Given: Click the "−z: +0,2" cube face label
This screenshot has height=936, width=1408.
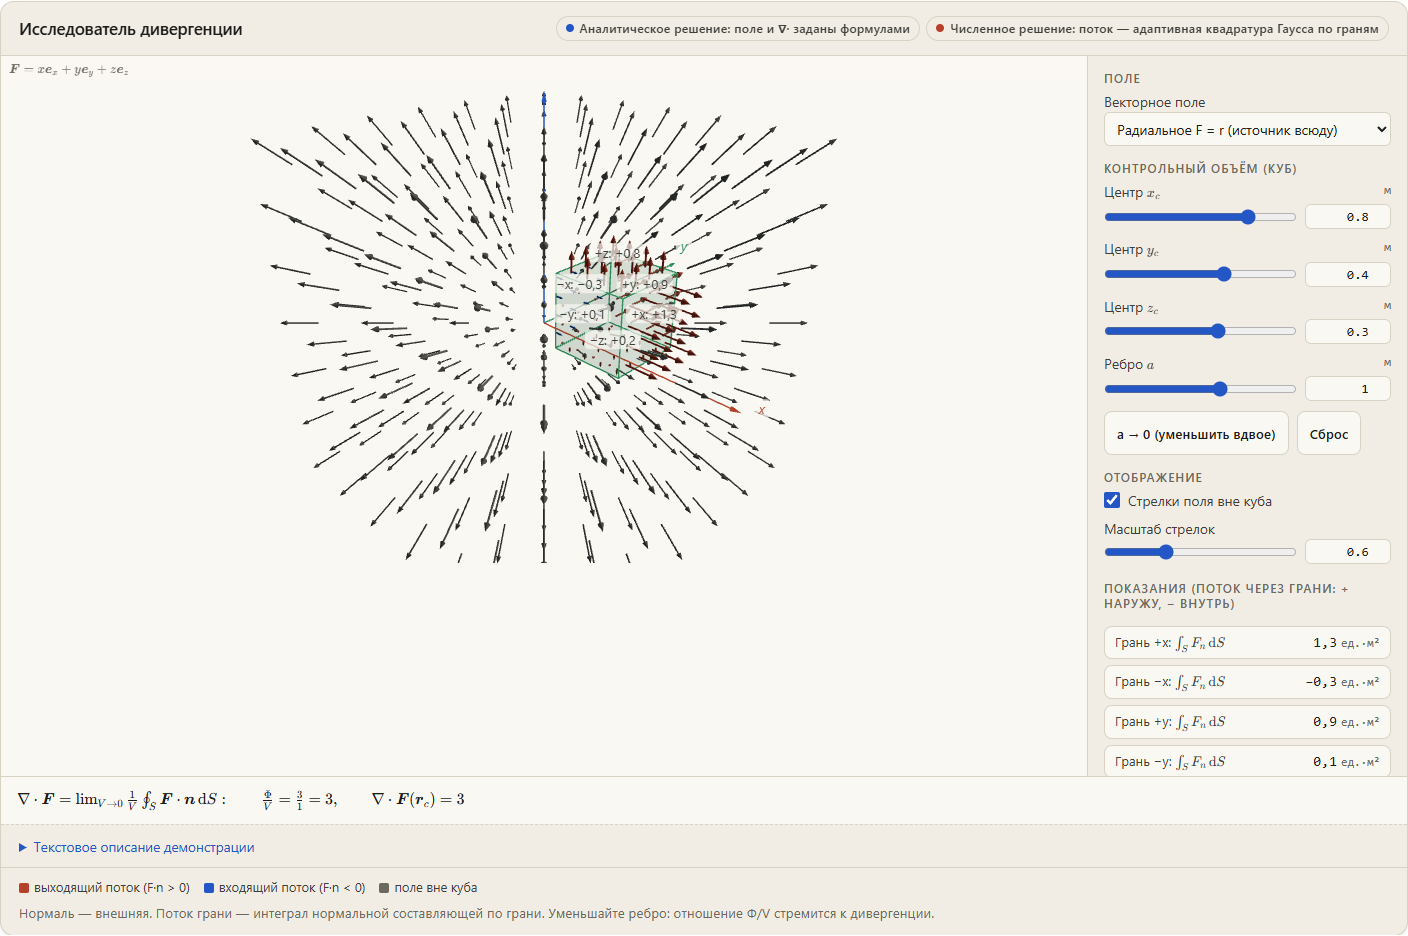Looking at the screenshot, I should (613, 341).
